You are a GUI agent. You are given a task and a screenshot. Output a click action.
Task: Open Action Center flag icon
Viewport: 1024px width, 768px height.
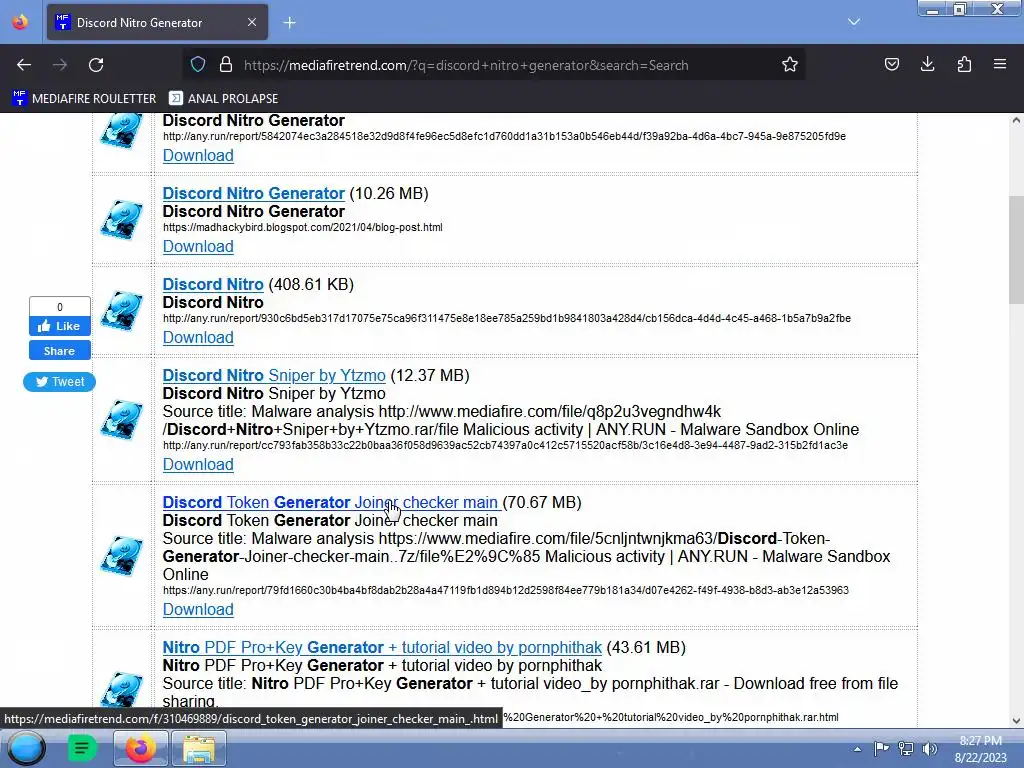coord(881,748)
